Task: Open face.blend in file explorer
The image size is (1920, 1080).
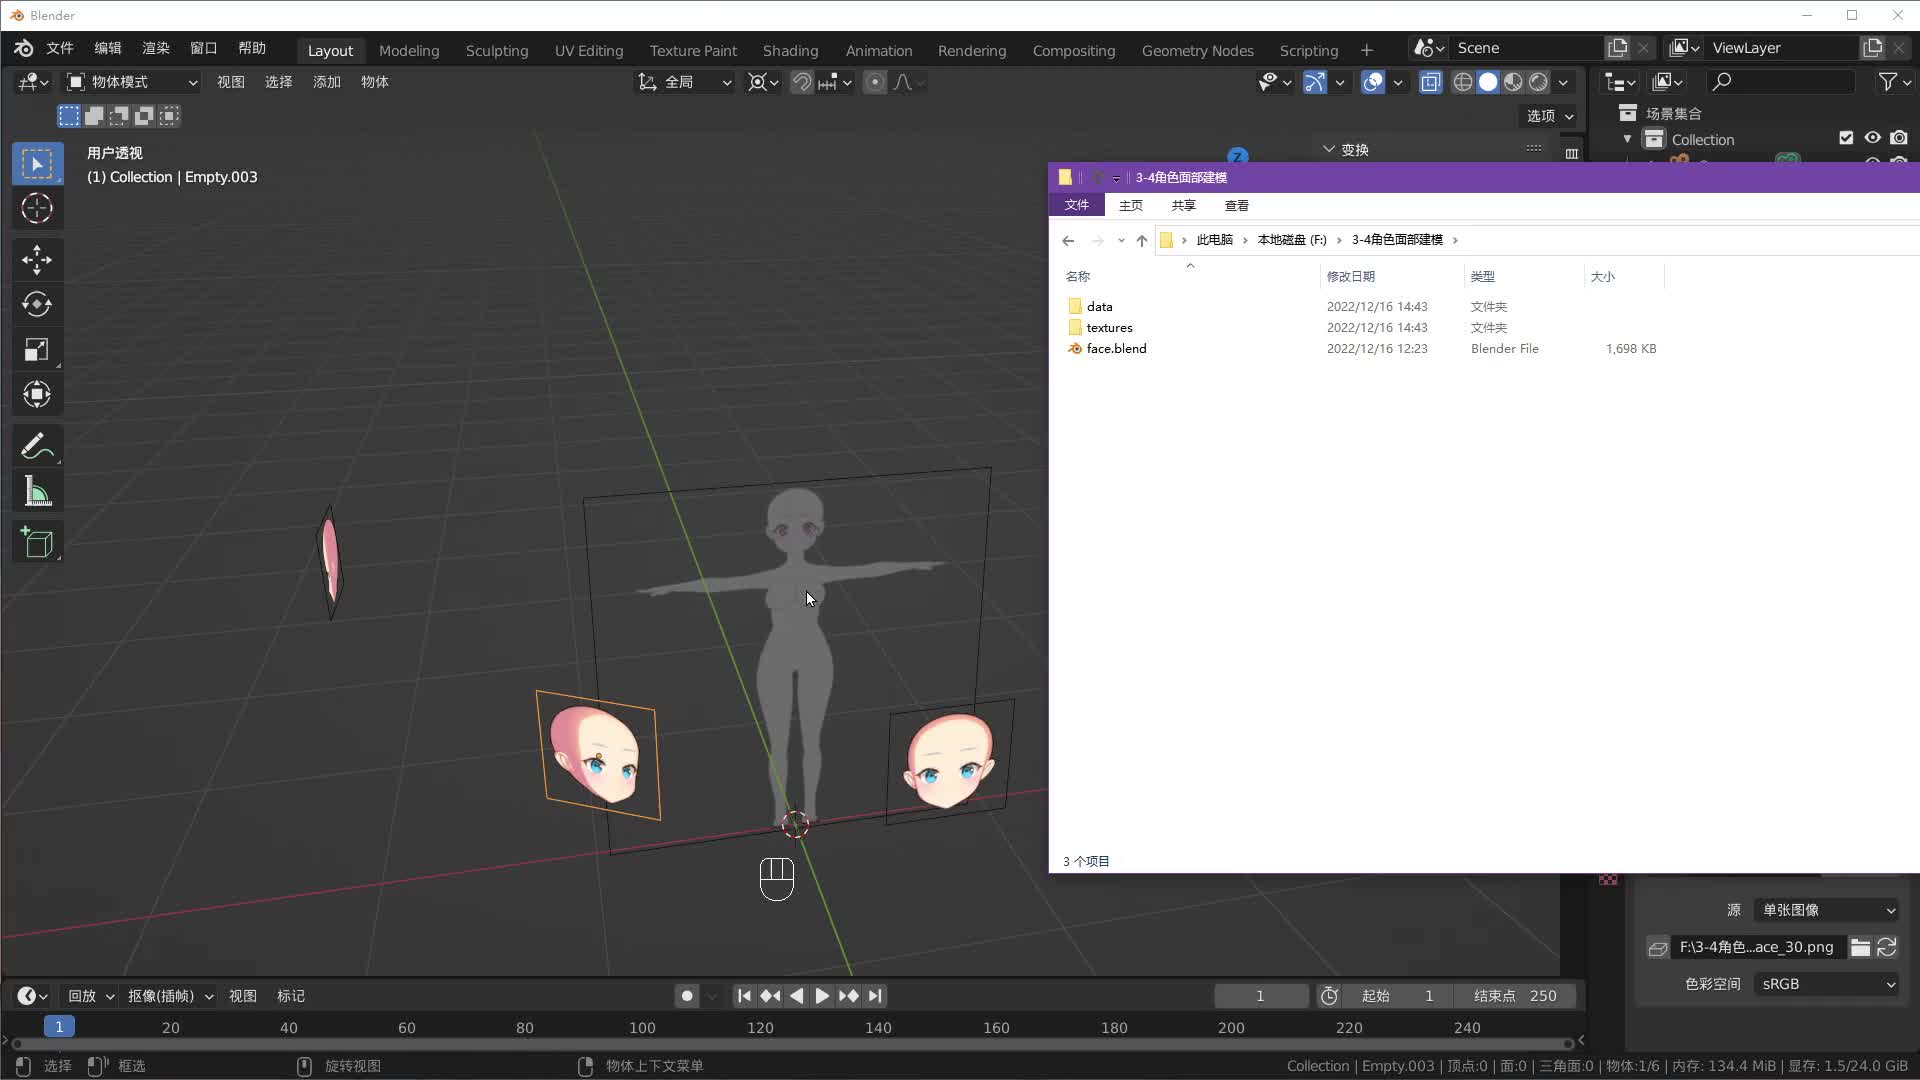Action: [x=1116, y=349]
